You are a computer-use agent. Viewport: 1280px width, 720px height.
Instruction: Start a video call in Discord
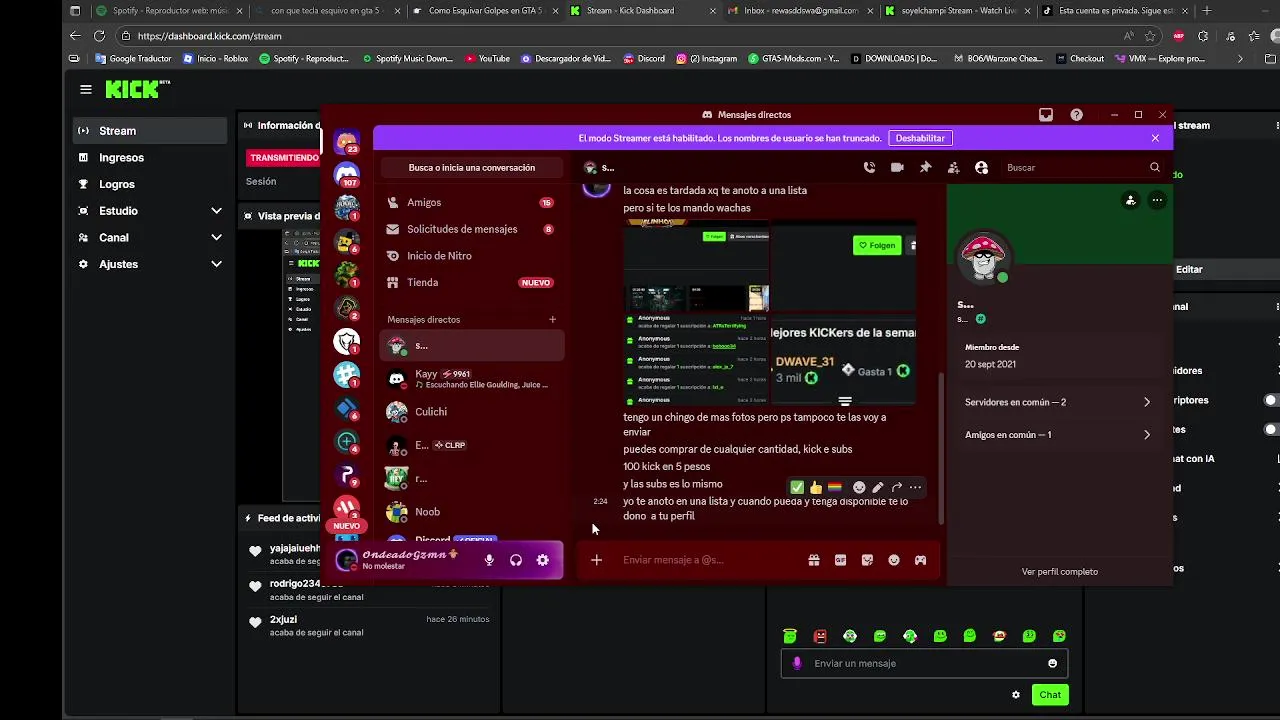(897, 168)
